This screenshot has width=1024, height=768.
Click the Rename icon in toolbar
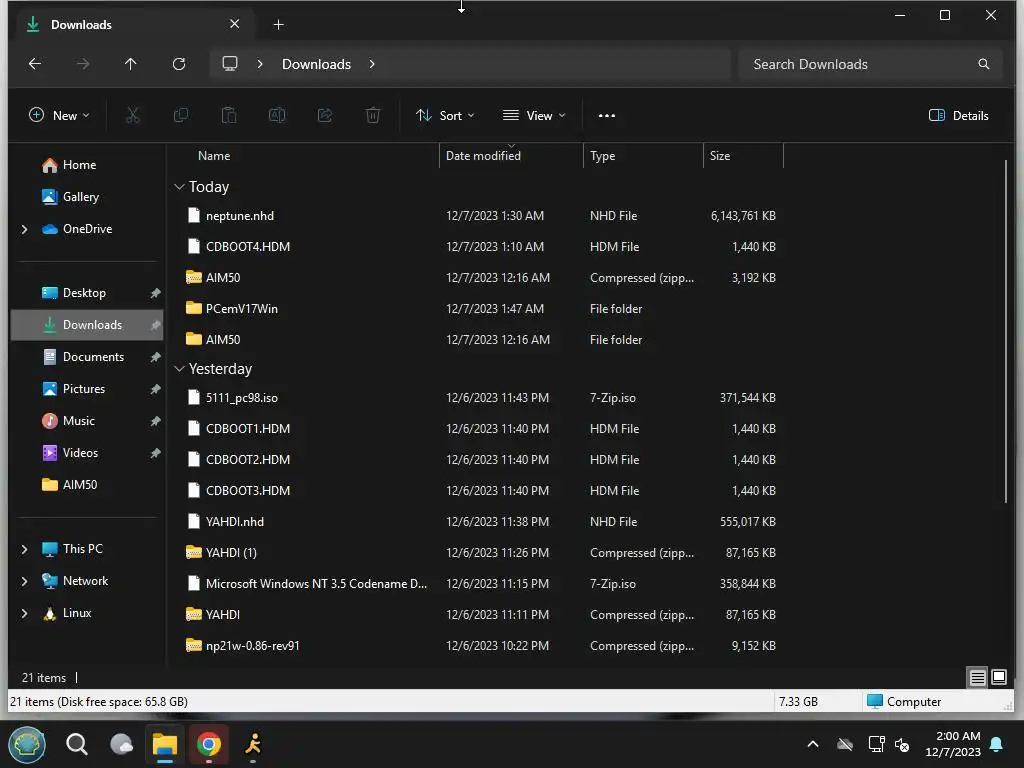pos(277,116)
